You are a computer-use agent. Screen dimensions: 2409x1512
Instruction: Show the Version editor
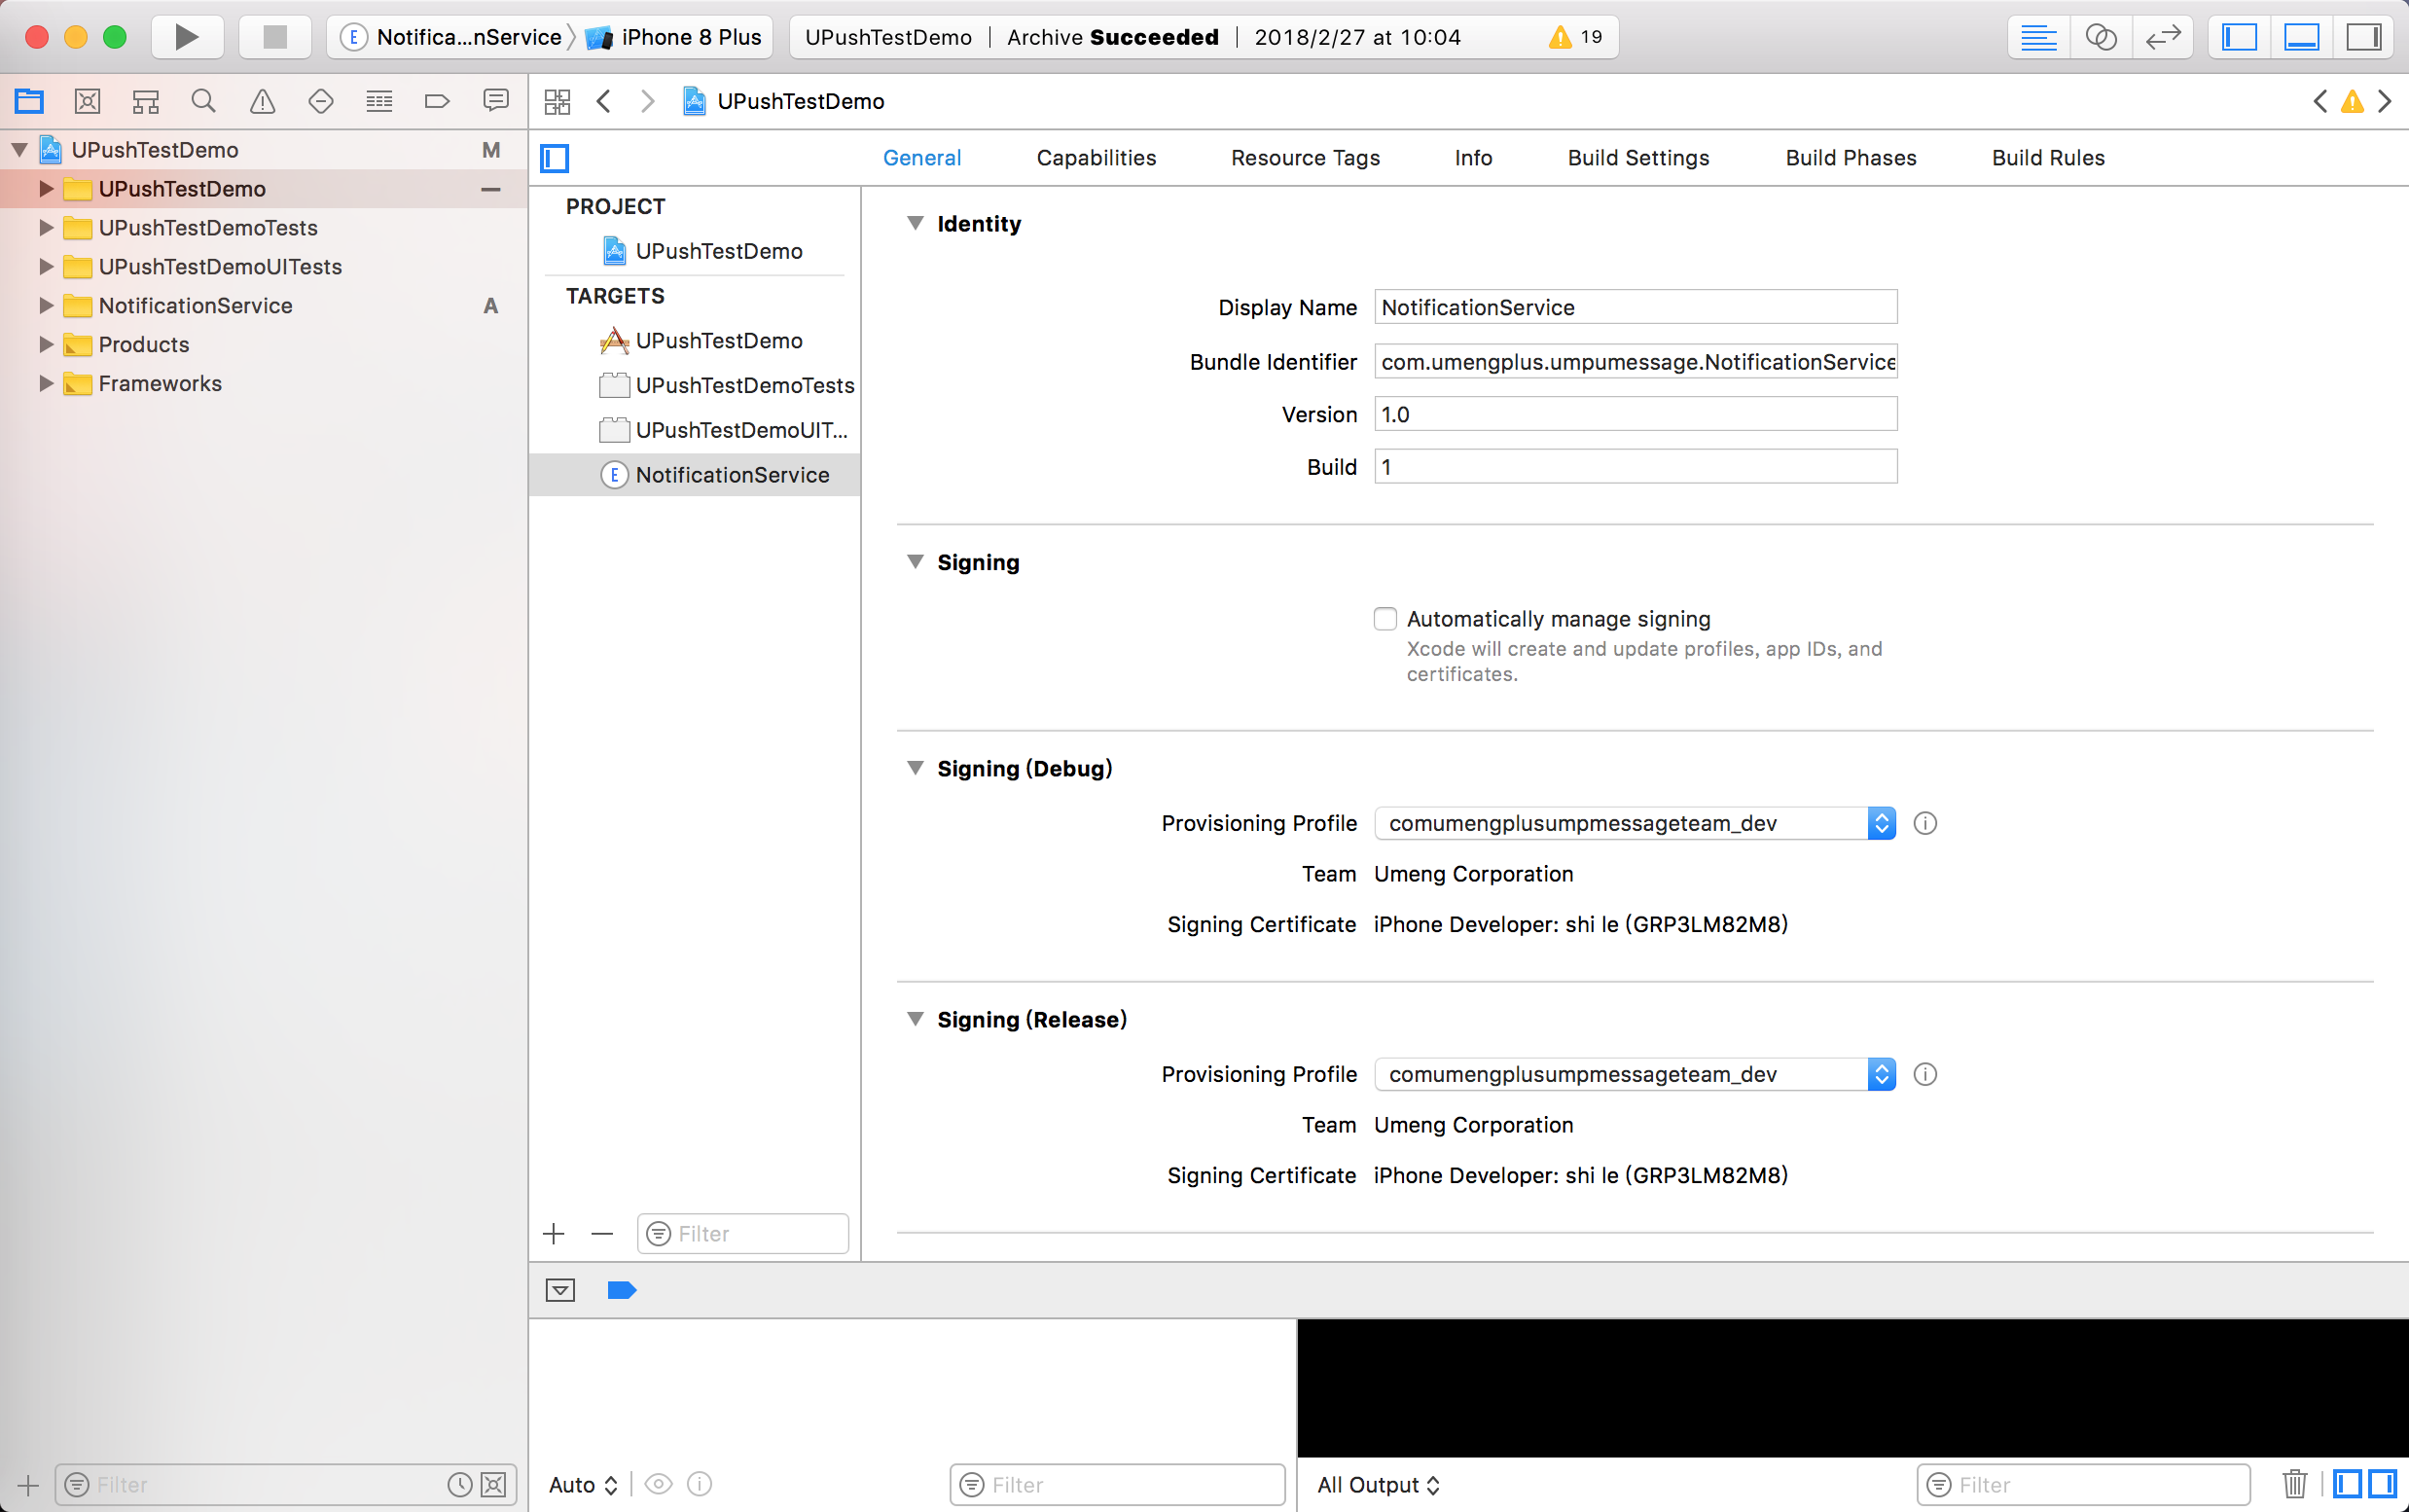(x=2162, y=37)
